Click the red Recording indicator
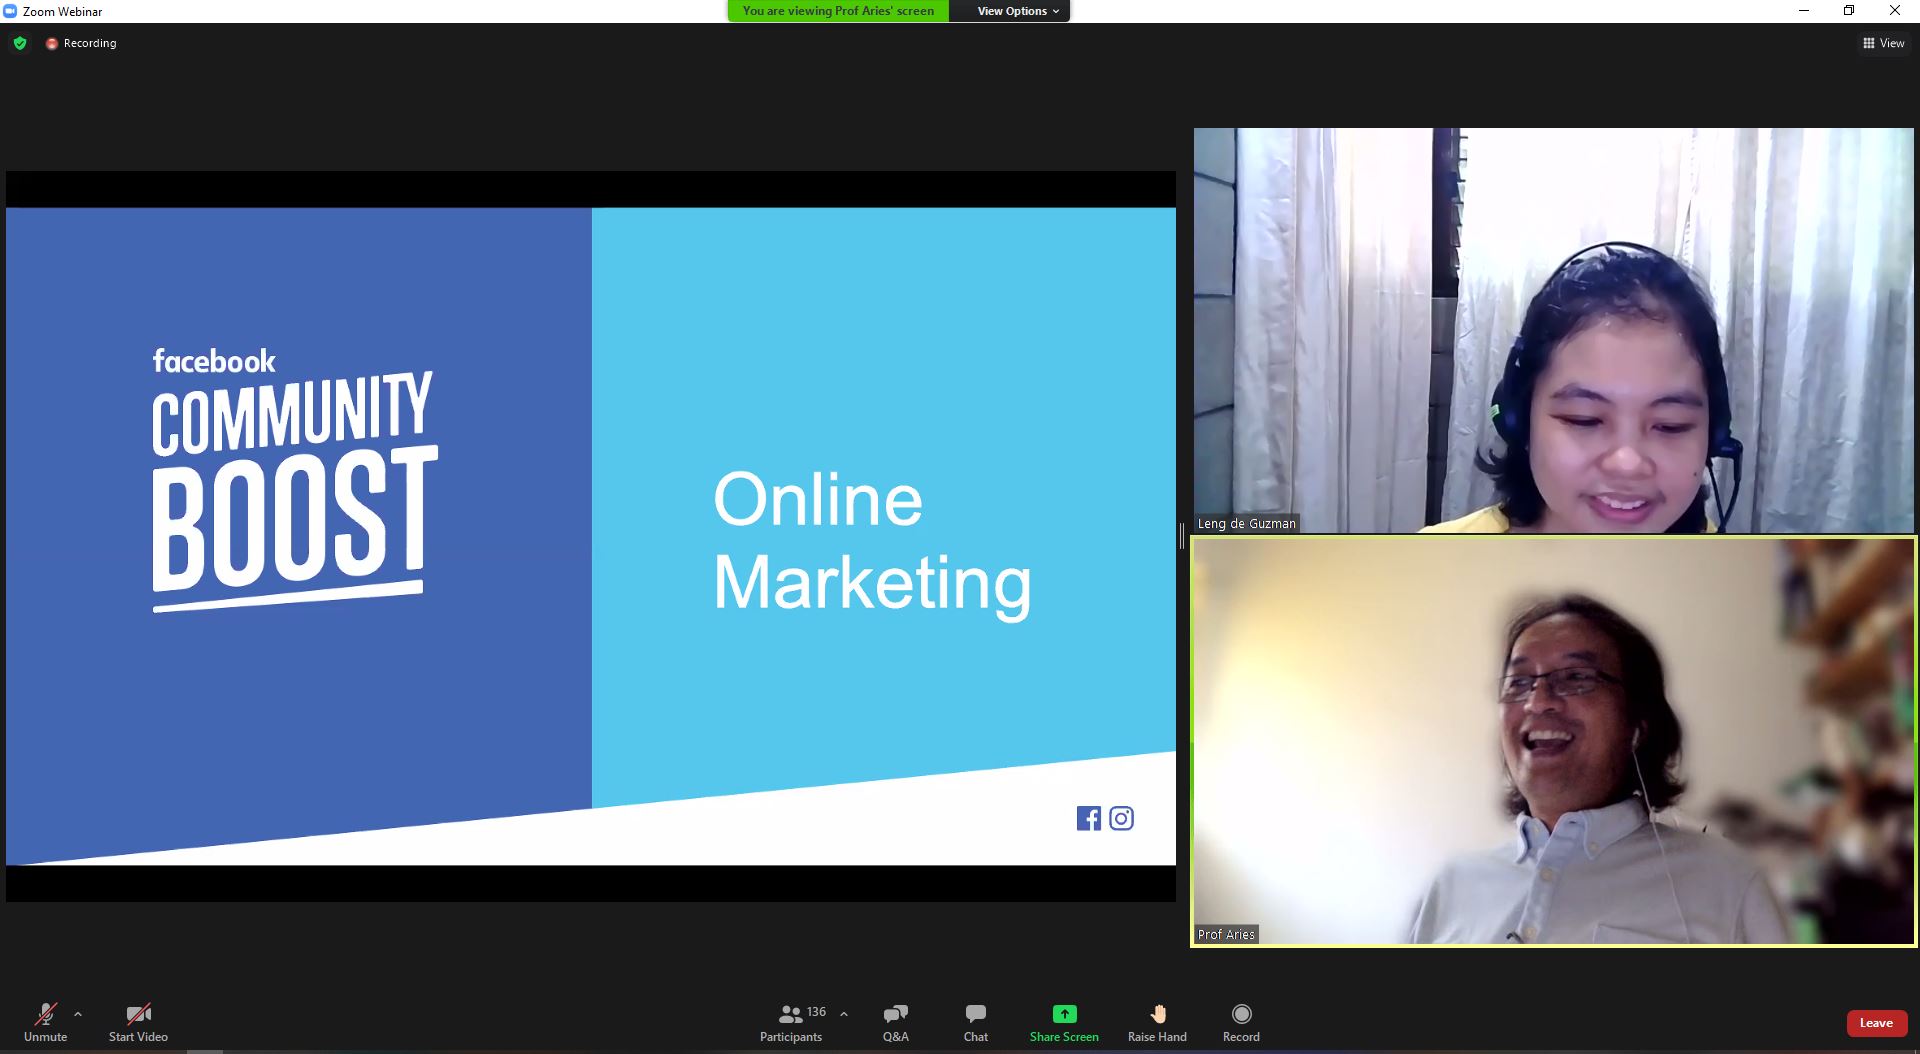Screen dimensions: 1920x1054 [x=81, y=43]
